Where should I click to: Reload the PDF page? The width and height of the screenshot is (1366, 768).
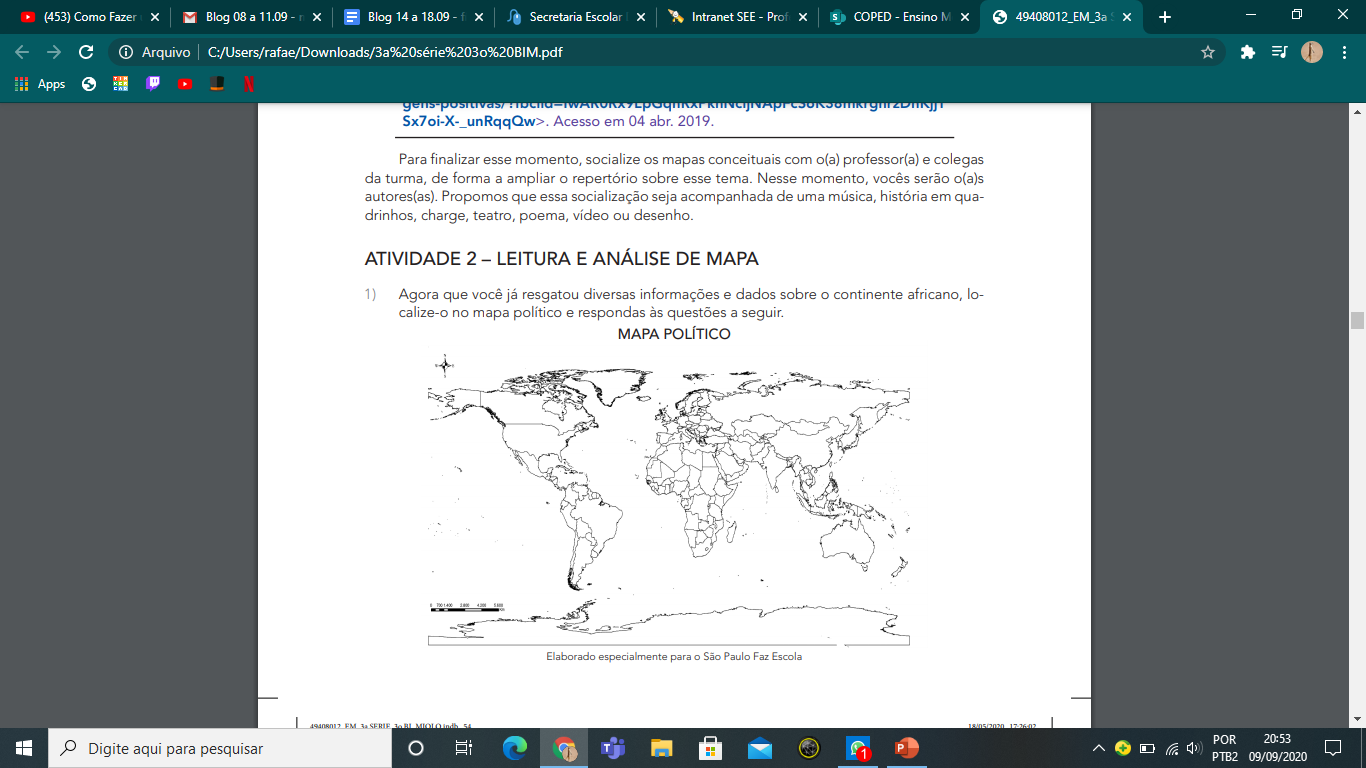(86, 52)
